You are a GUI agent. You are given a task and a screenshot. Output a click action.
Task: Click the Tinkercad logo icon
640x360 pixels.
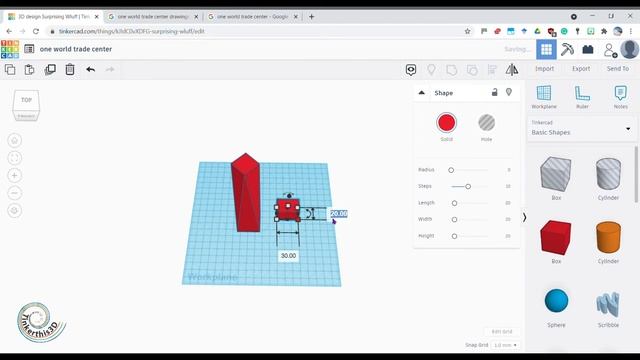10,49
